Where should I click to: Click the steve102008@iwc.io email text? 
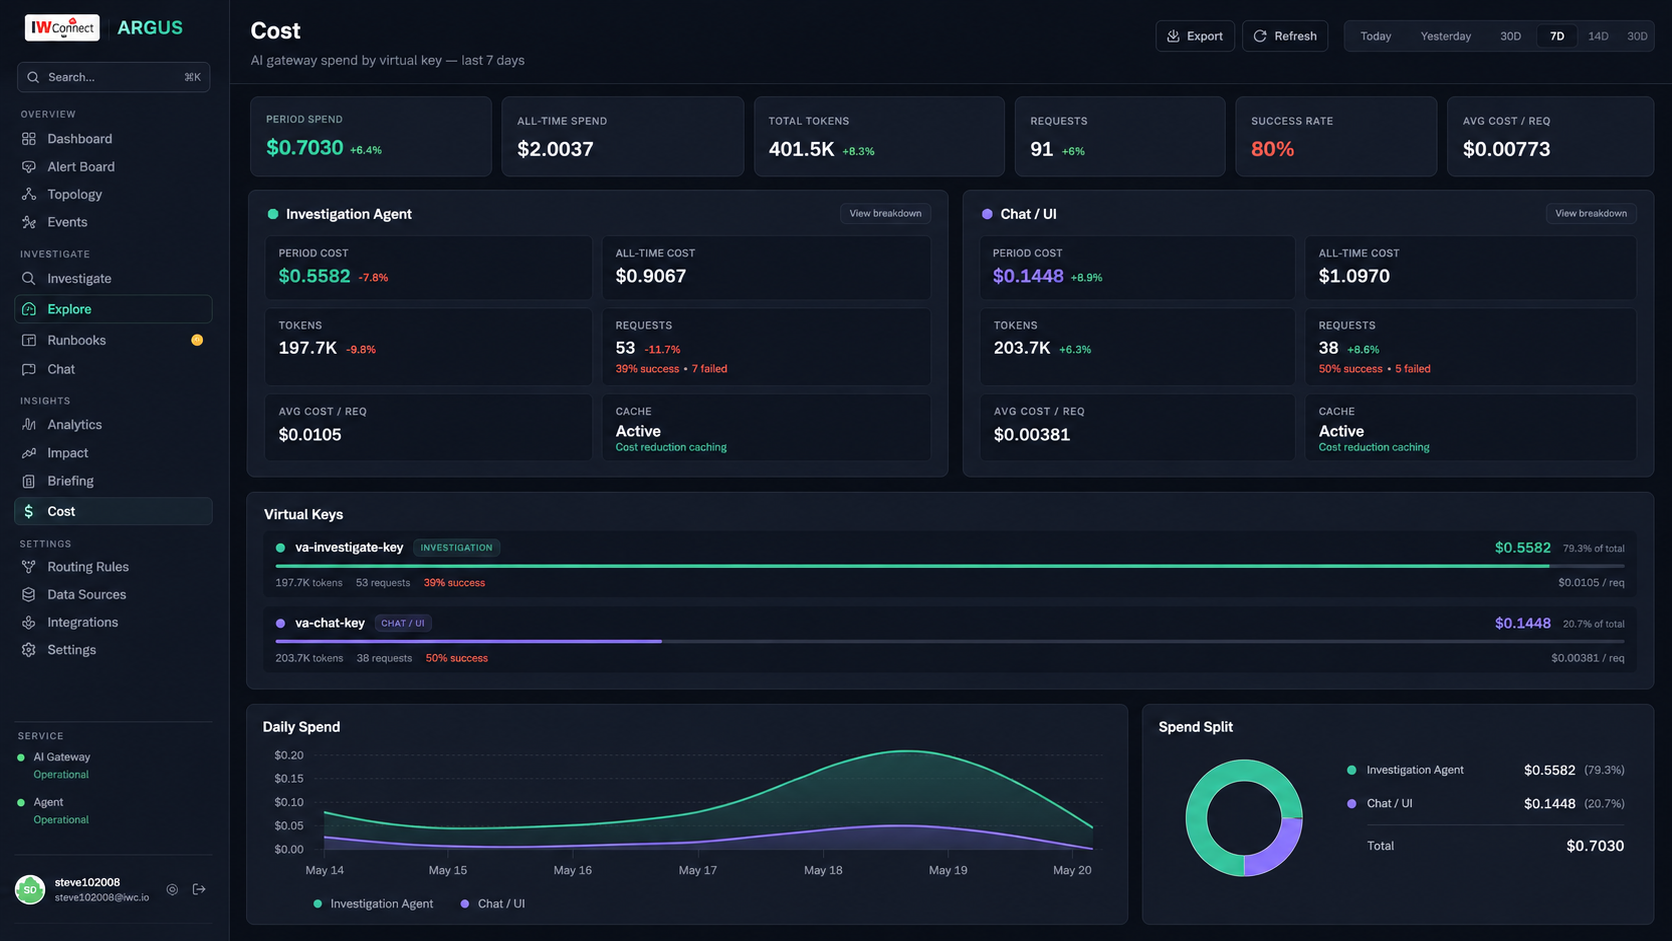102,898
